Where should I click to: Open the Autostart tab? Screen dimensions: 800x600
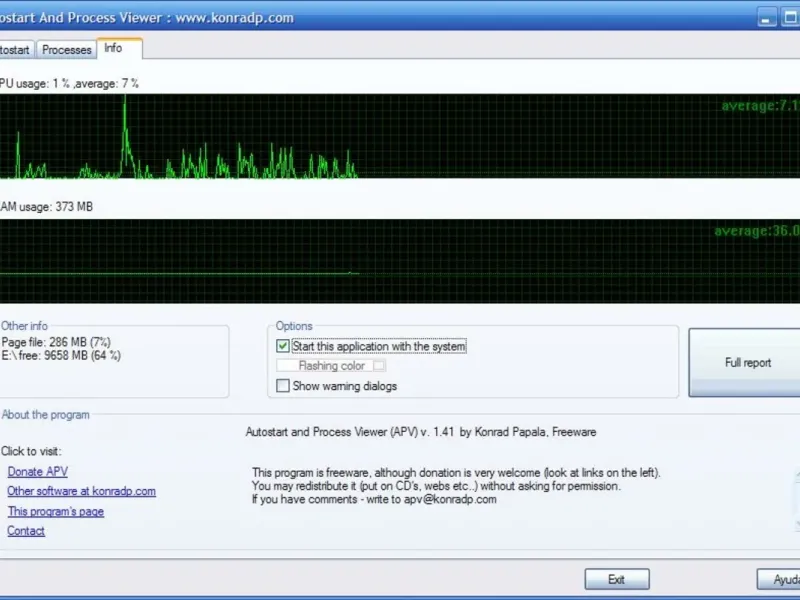click(x=16, y=49)
